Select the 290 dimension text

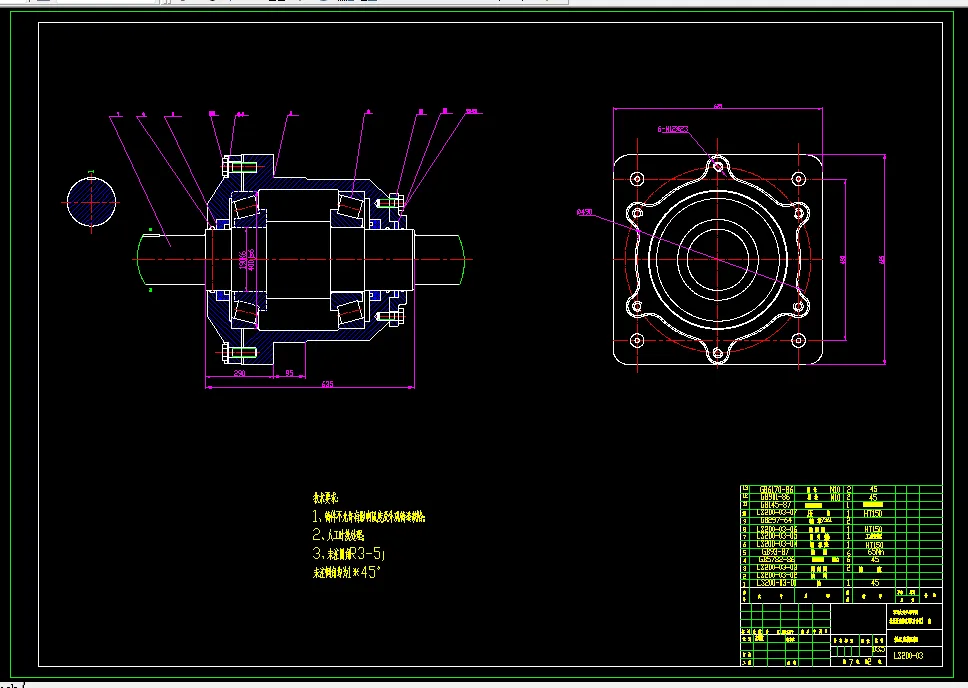[240, 373]
